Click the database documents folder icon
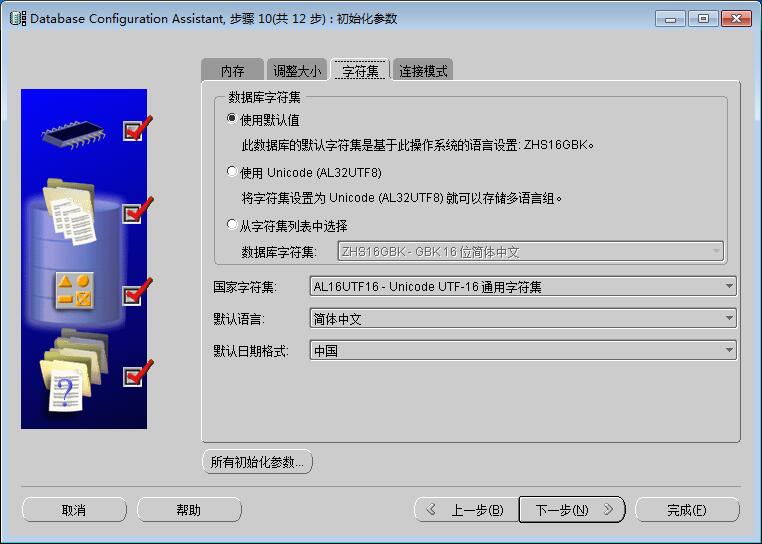Image resolution: width=762 pixels, height=544 pixels. [x=71, y=211]
